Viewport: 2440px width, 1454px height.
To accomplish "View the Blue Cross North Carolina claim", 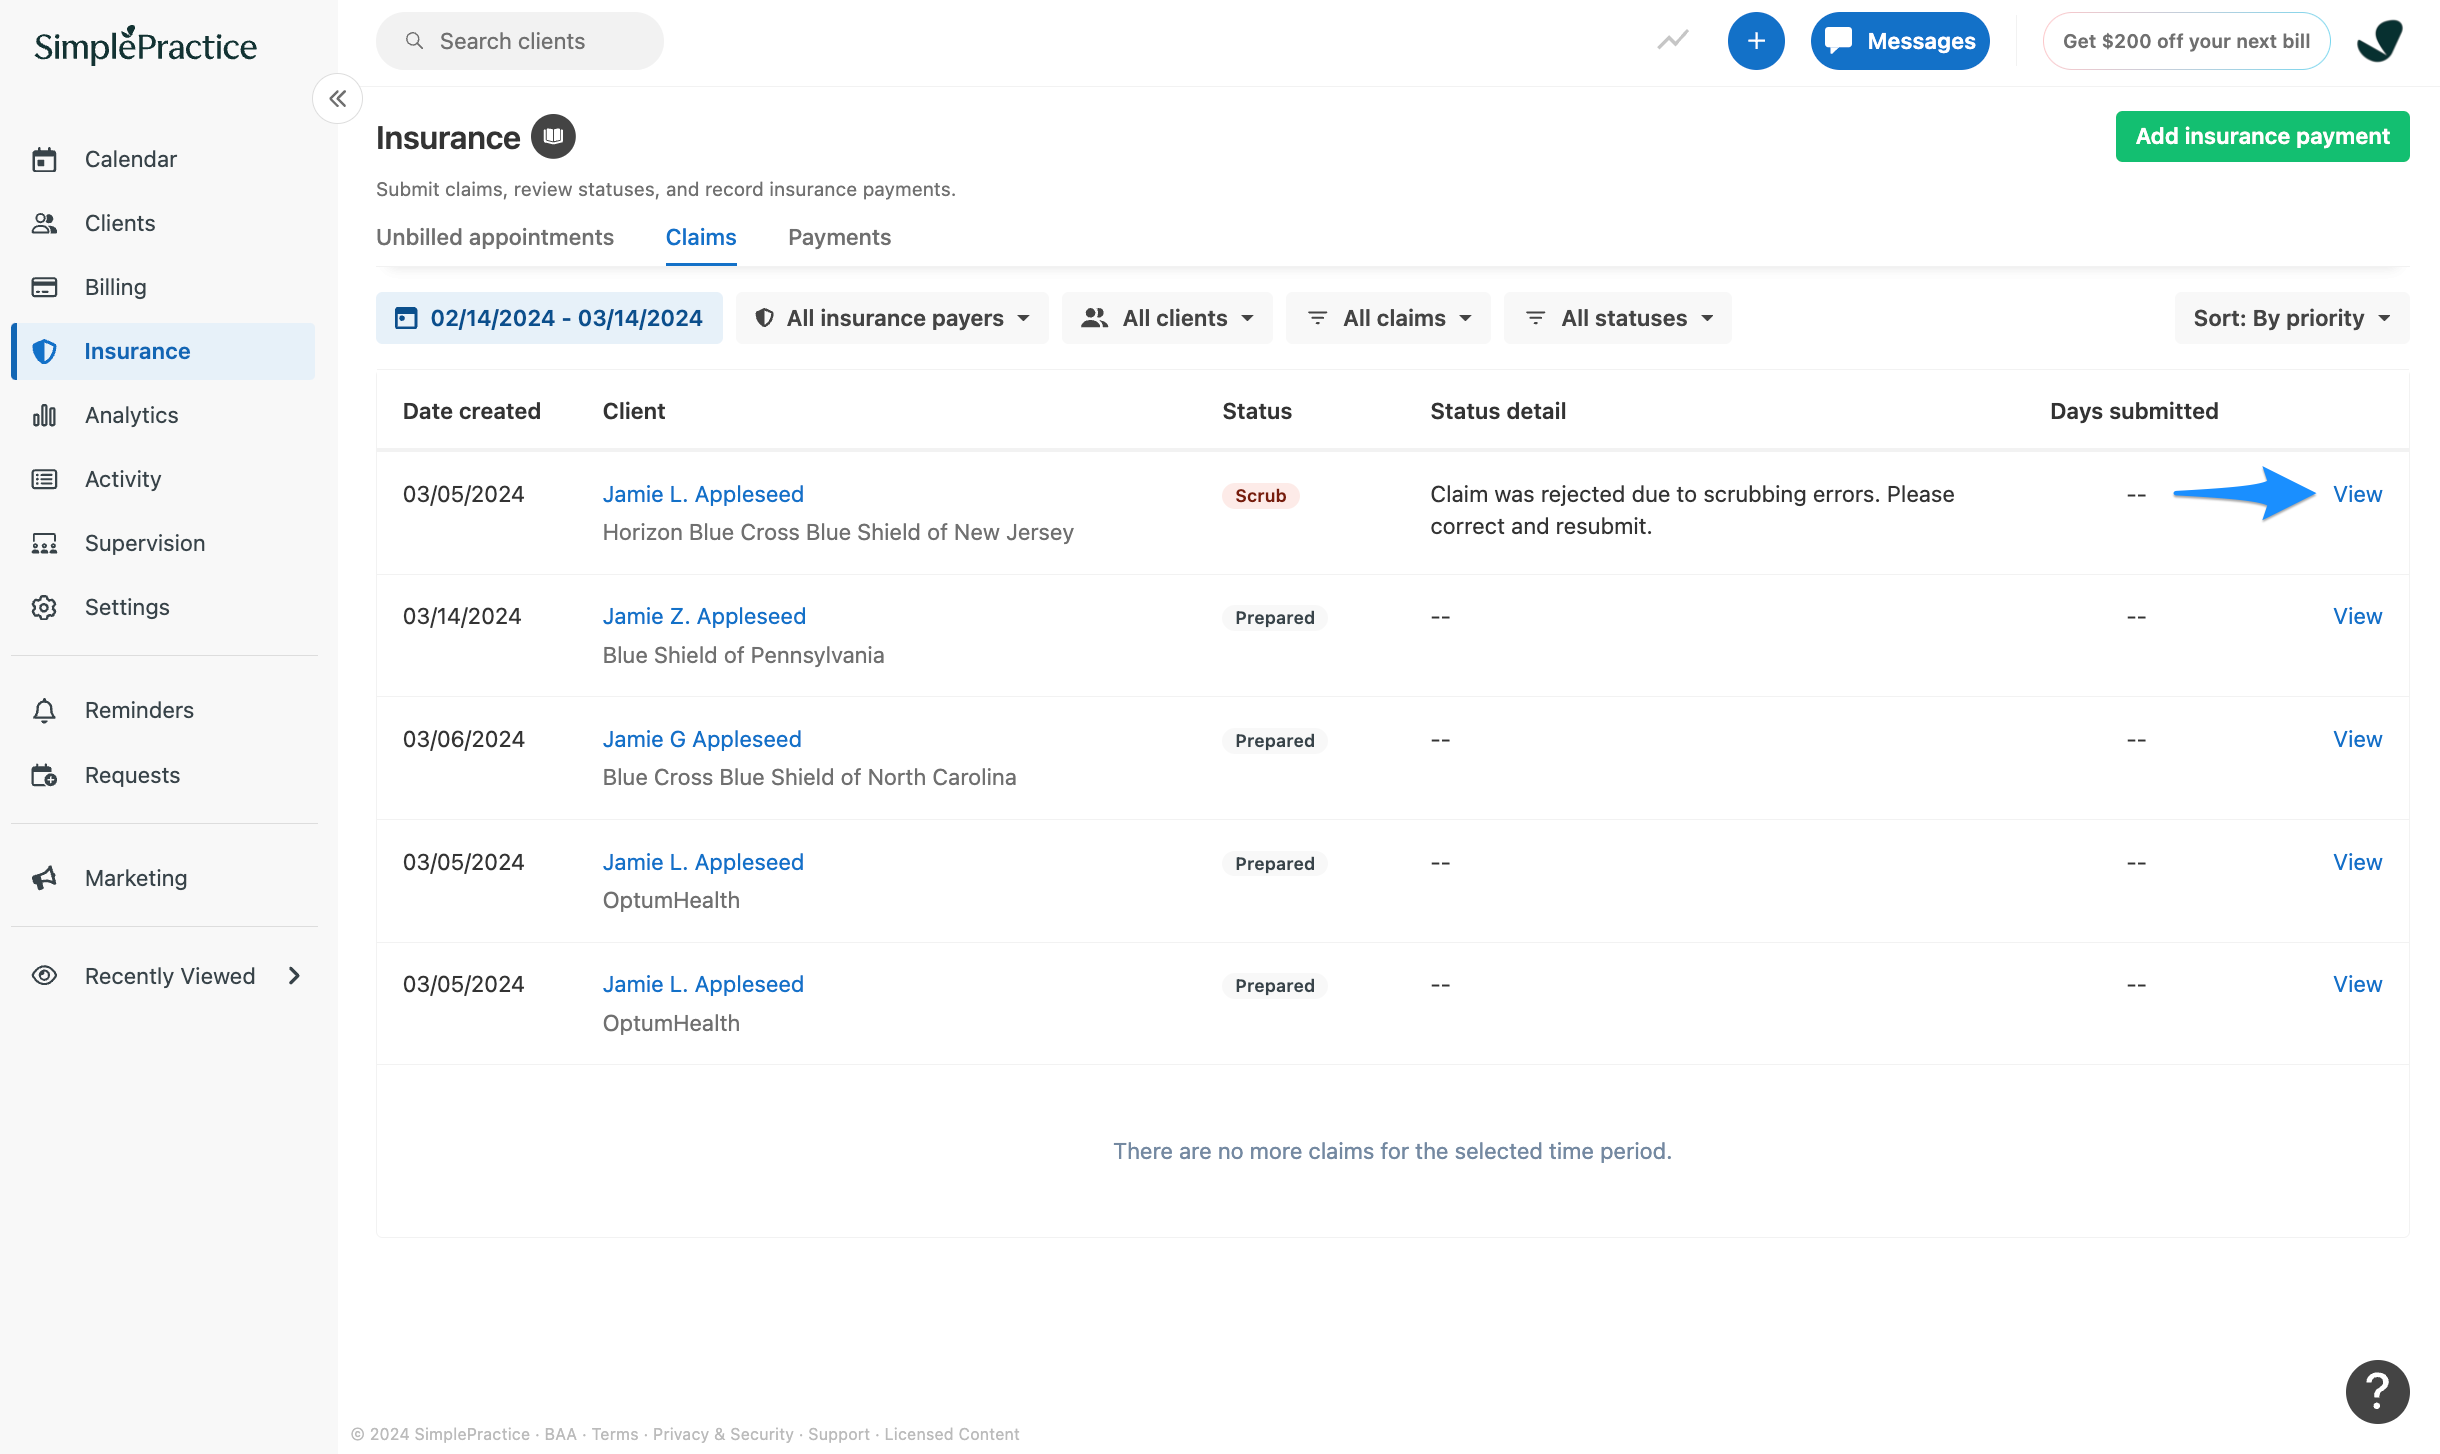I will coord(2357,739).
